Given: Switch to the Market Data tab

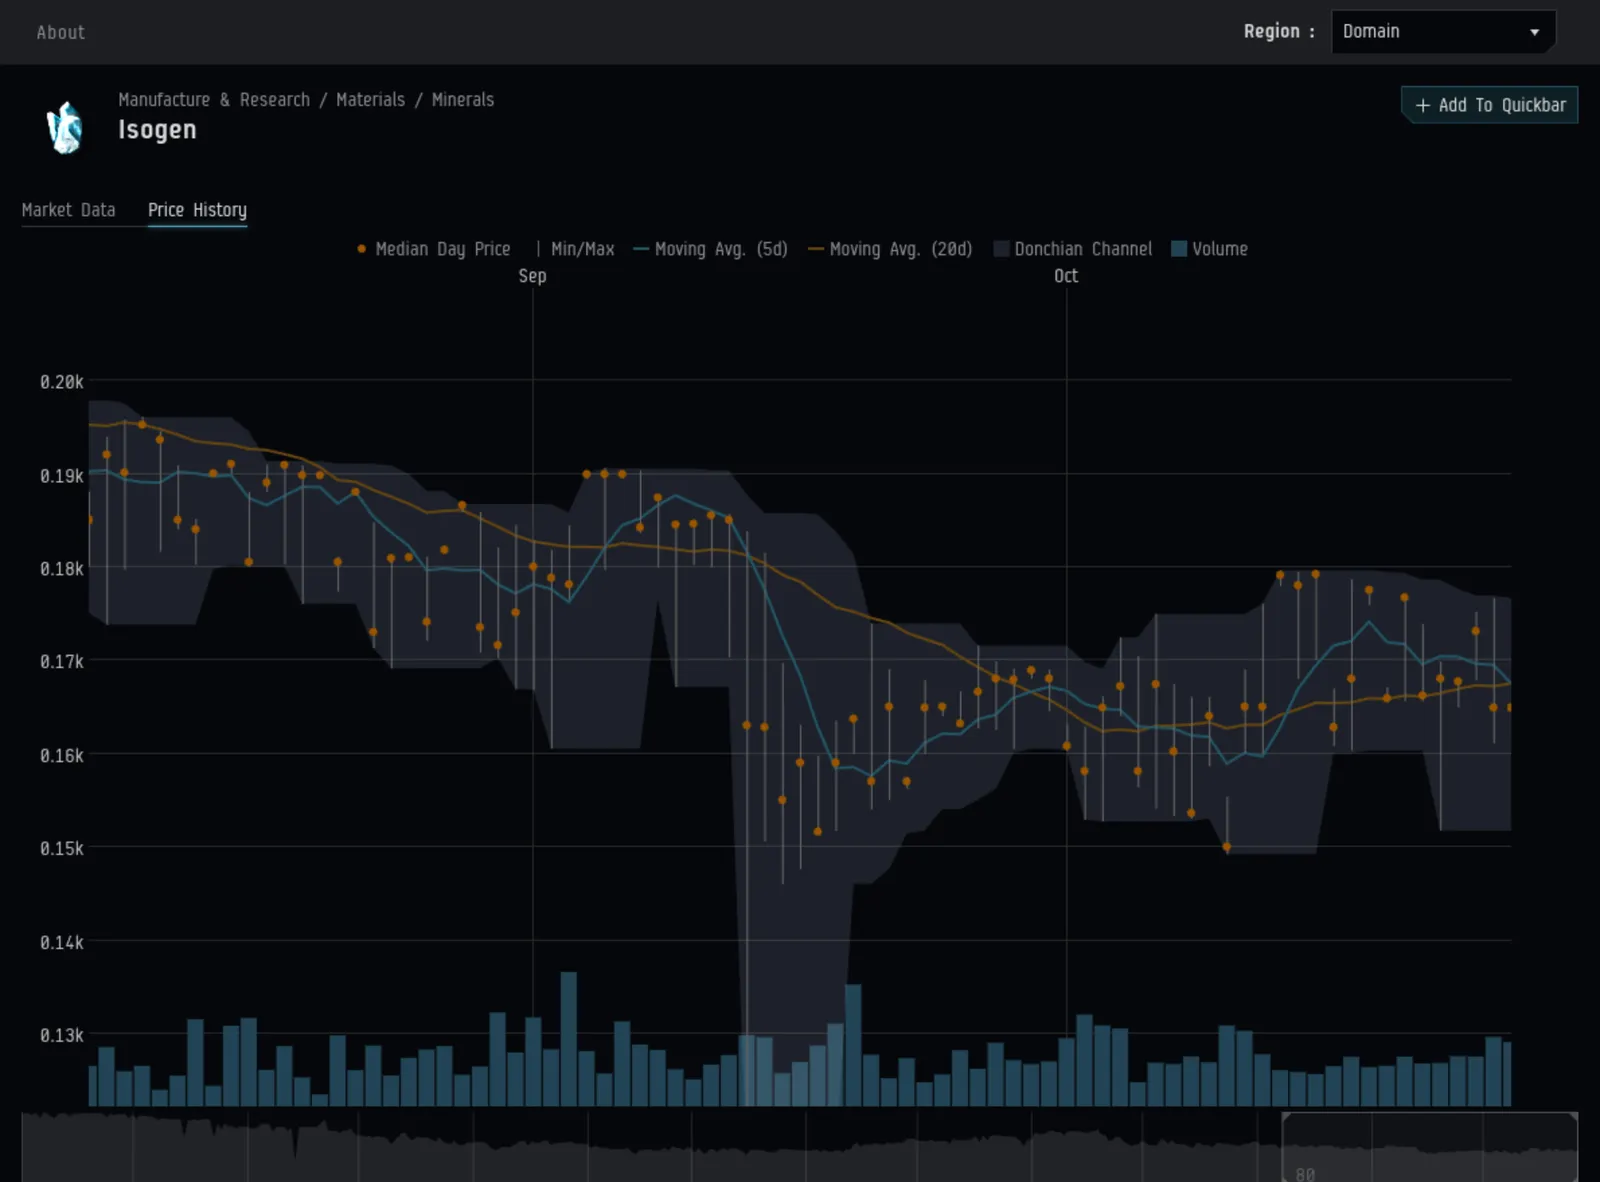Looking at the screenshot, I should [x=68, y=210].
